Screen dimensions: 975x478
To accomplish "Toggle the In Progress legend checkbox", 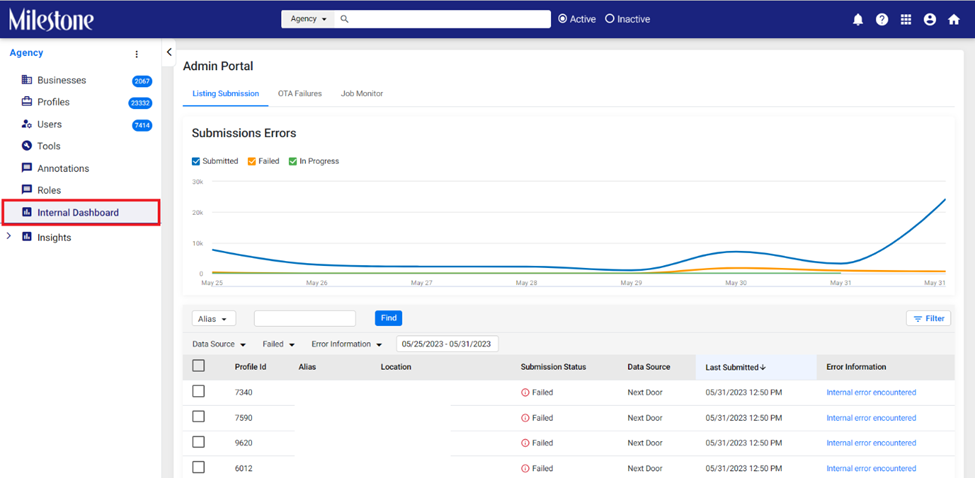I will point(293,161).
